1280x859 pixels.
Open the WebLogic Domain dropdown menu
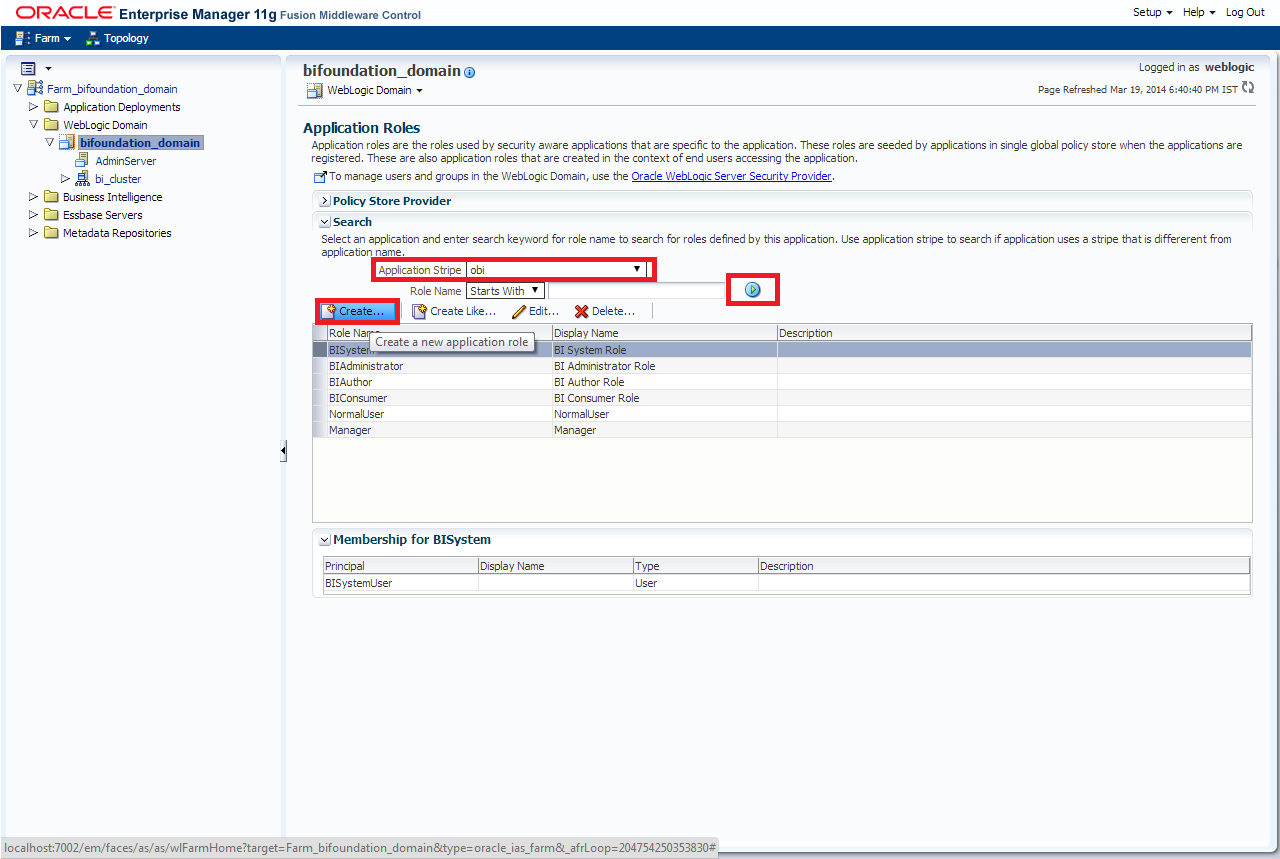coord(375,90)
